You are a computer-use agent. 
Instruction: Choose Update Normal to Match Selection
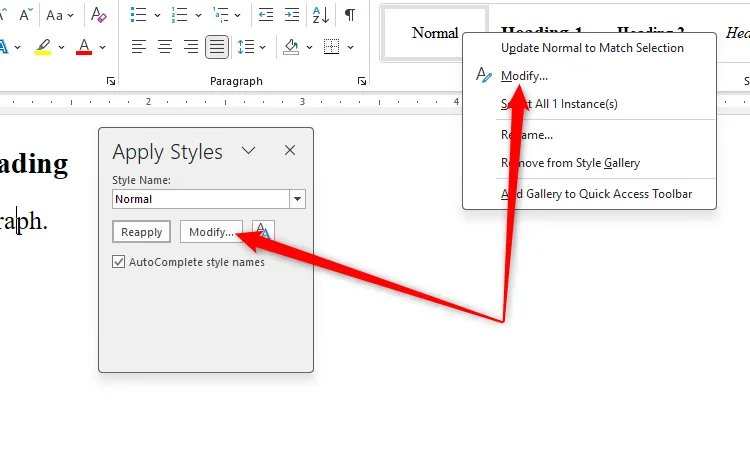pyautogui.click(x=592, y=48)
